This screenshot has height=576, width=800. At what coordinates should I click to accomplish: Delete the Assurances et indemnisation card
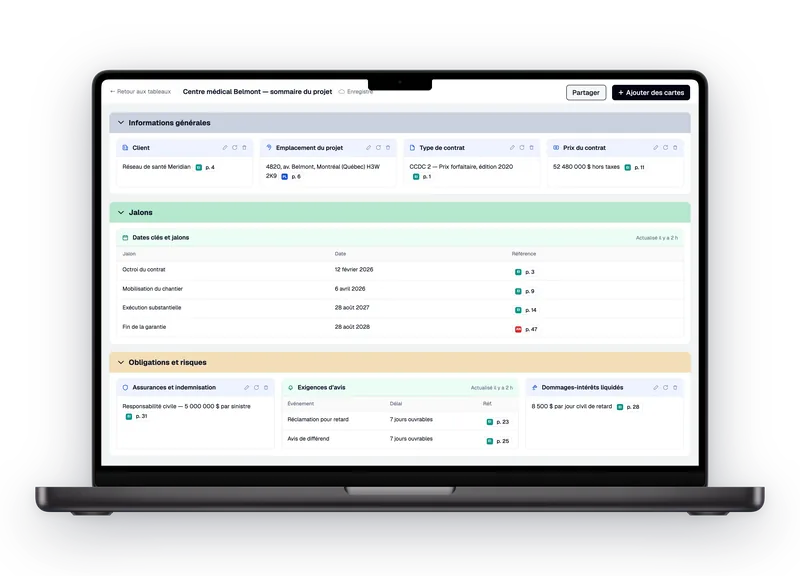pyautogui.click(x=266, y=387)
